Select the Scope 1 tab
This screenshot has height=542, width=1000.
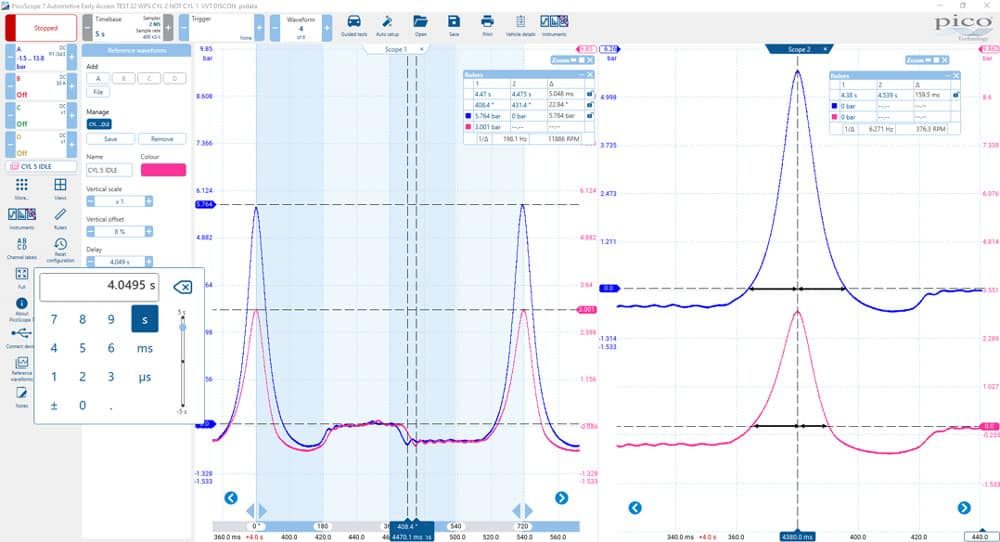(395, 49)
